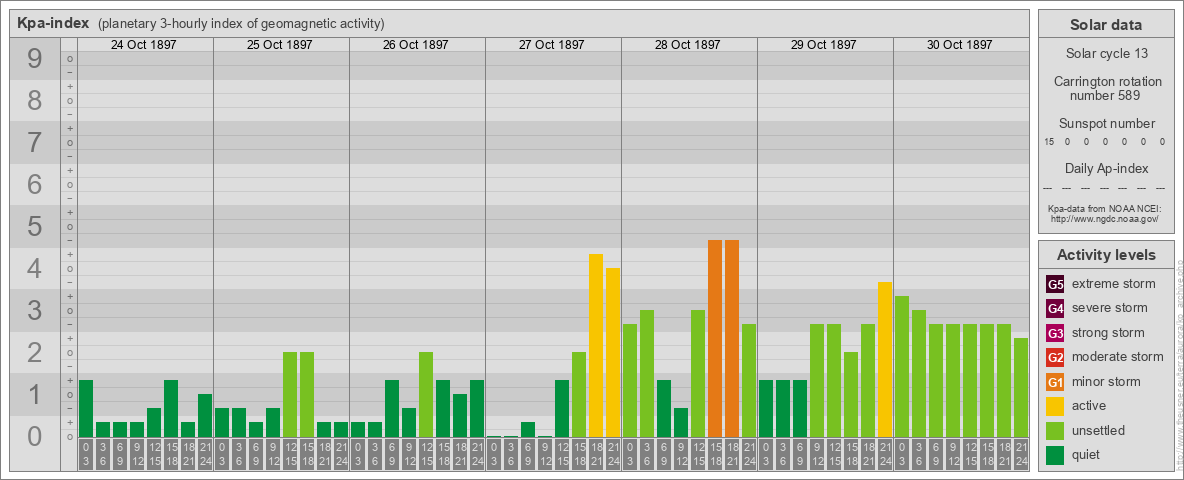Click the '28 Oct 1897' date header
The height and width of the screenshot is (480, 1184).
[687, 45]
